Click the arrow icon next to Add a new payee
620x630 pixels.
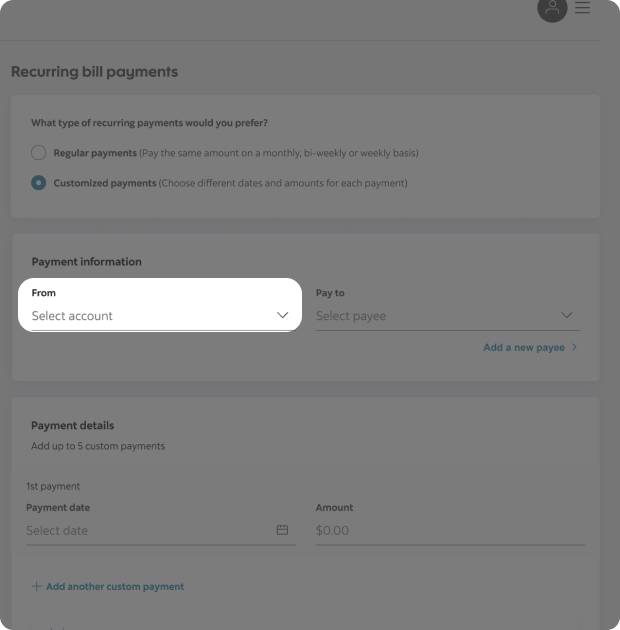575,348
